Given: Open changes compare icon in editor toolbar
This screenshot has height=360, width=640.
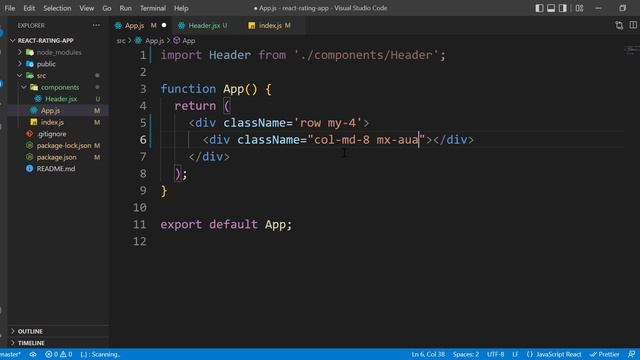Looking at the screenshot, I should pyautogui.click(x=619, y=25).
